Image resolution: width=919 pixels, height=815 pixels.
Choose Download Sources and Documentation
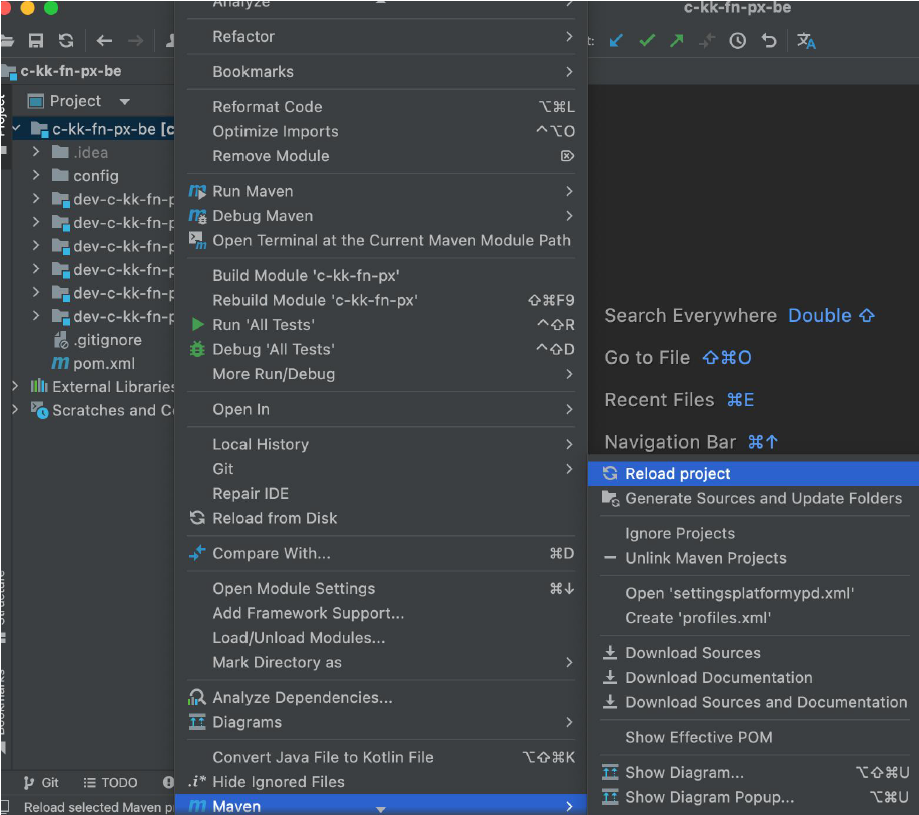pyautogui.click(x=753, y=702)
